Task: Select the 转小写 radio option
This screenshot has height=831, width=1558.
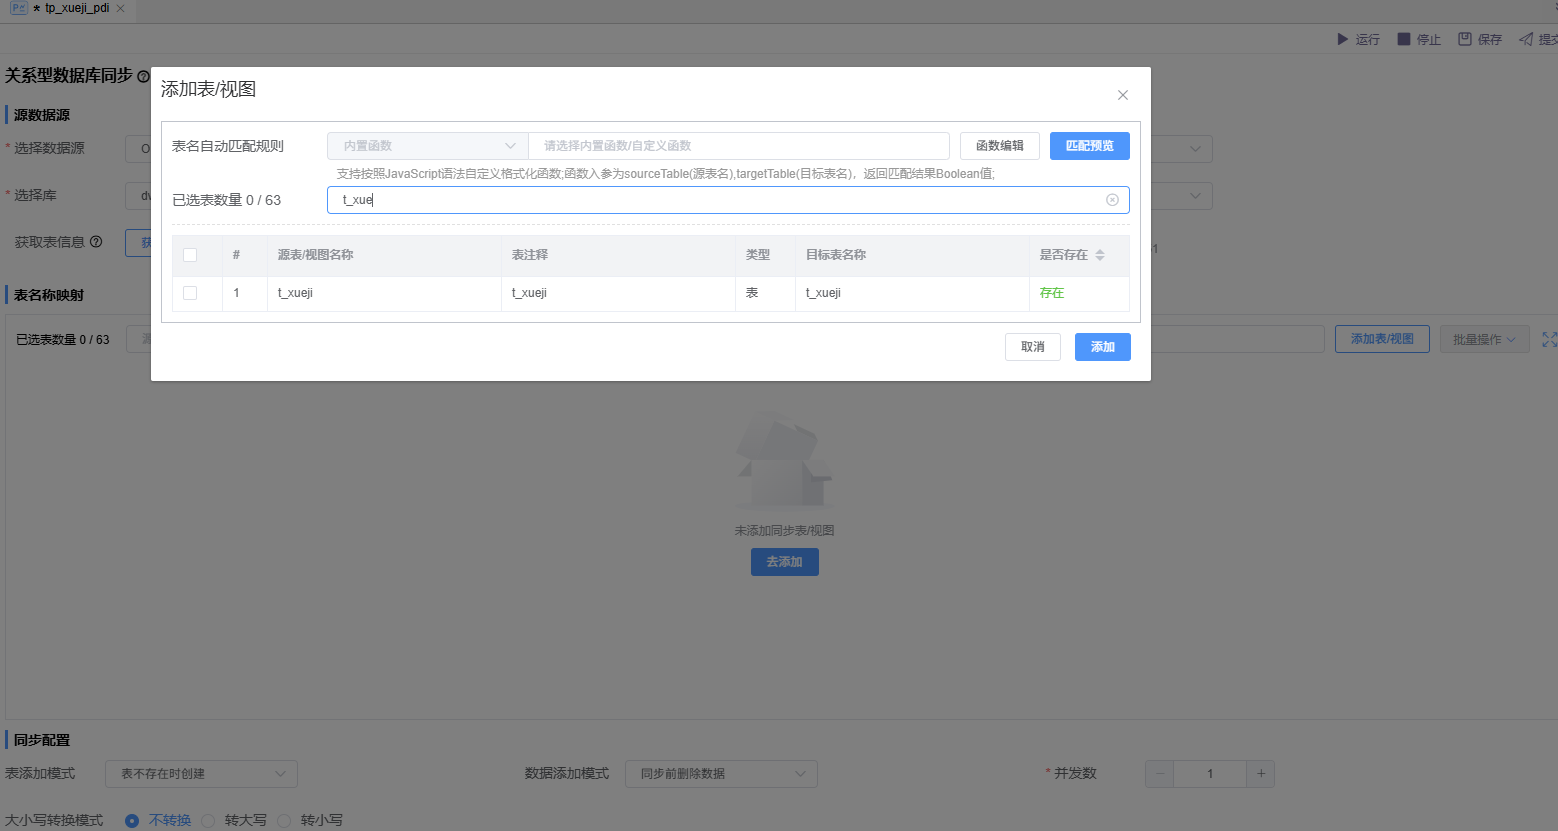Action: 284,821
